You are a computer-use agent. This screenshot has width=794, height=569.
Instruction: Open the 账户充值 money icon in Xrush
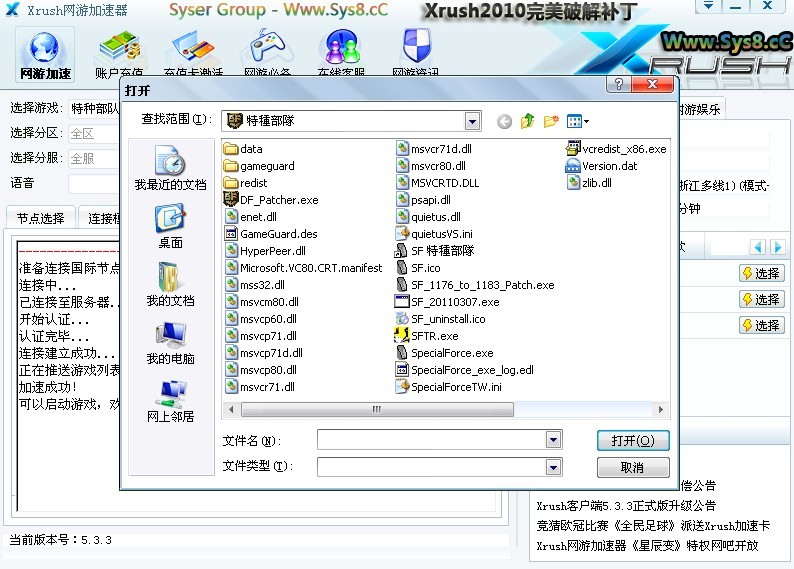point(119,53)
